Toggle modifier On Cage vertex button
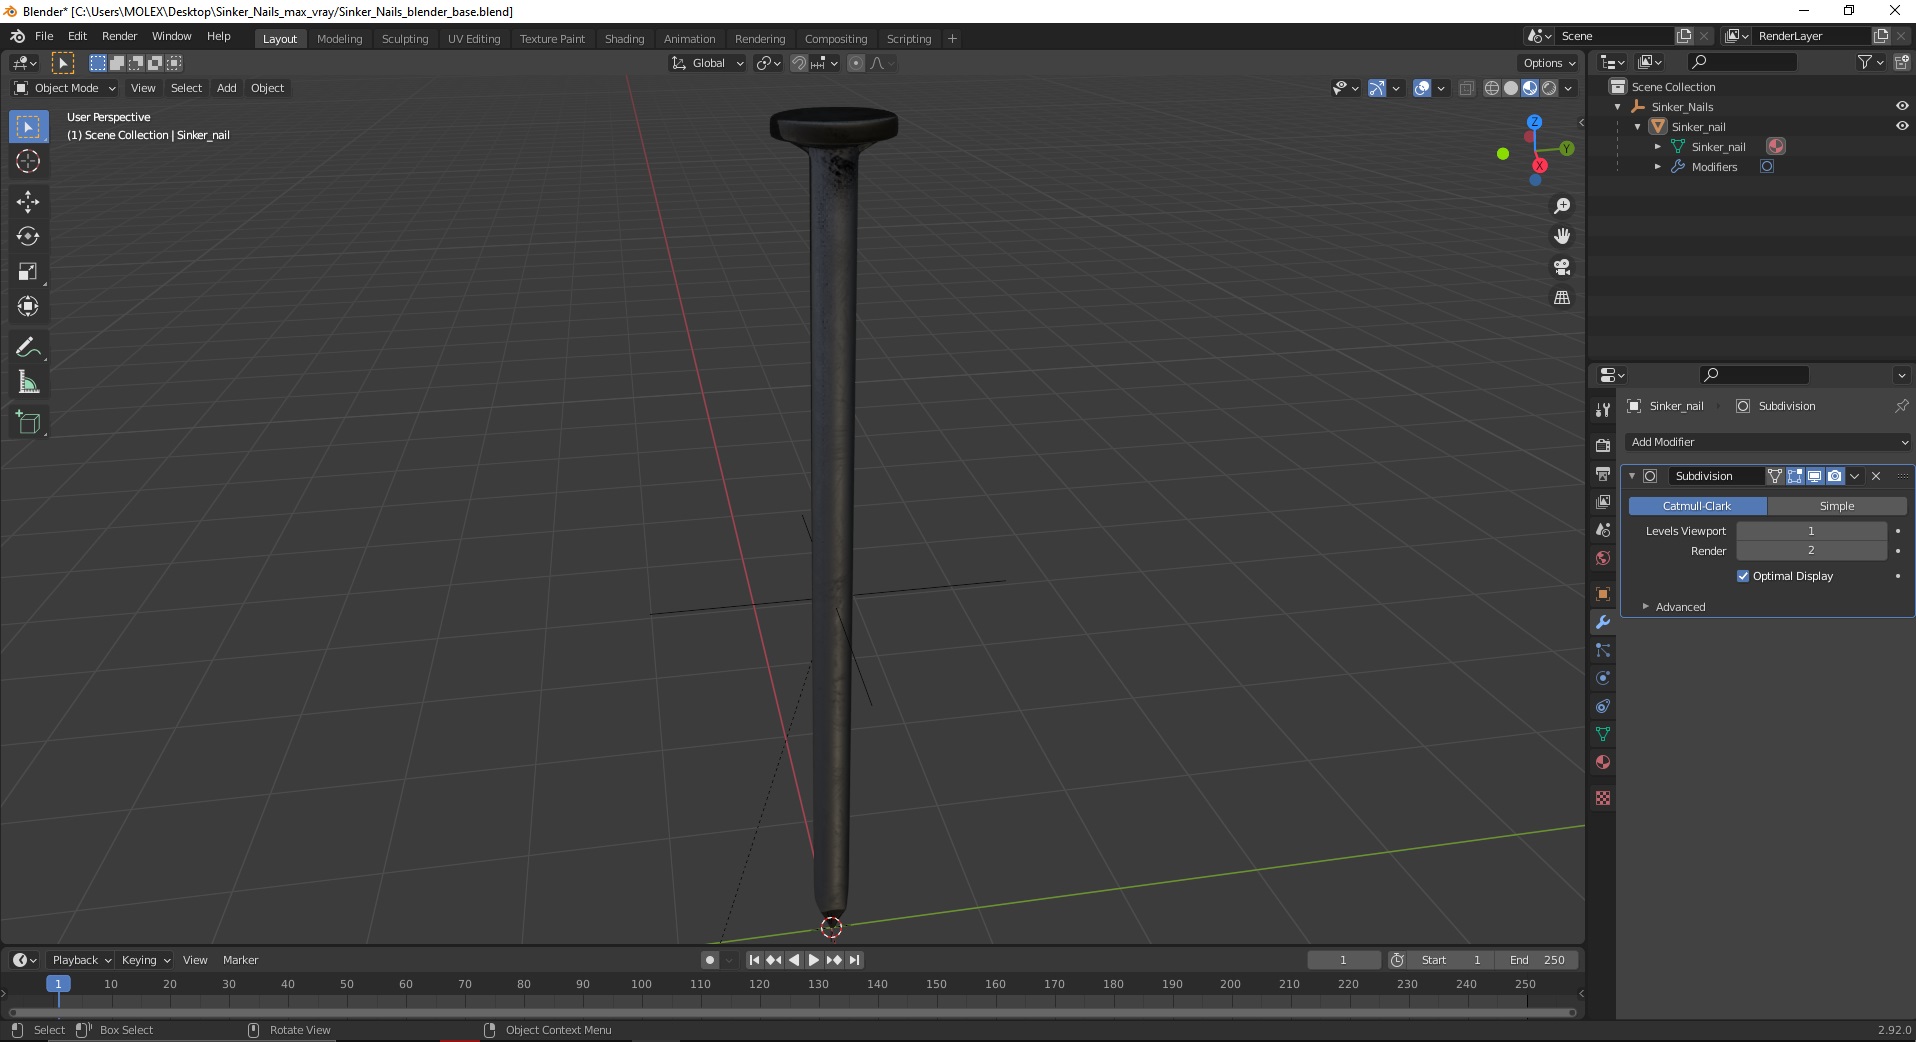 coord(1775,476)
